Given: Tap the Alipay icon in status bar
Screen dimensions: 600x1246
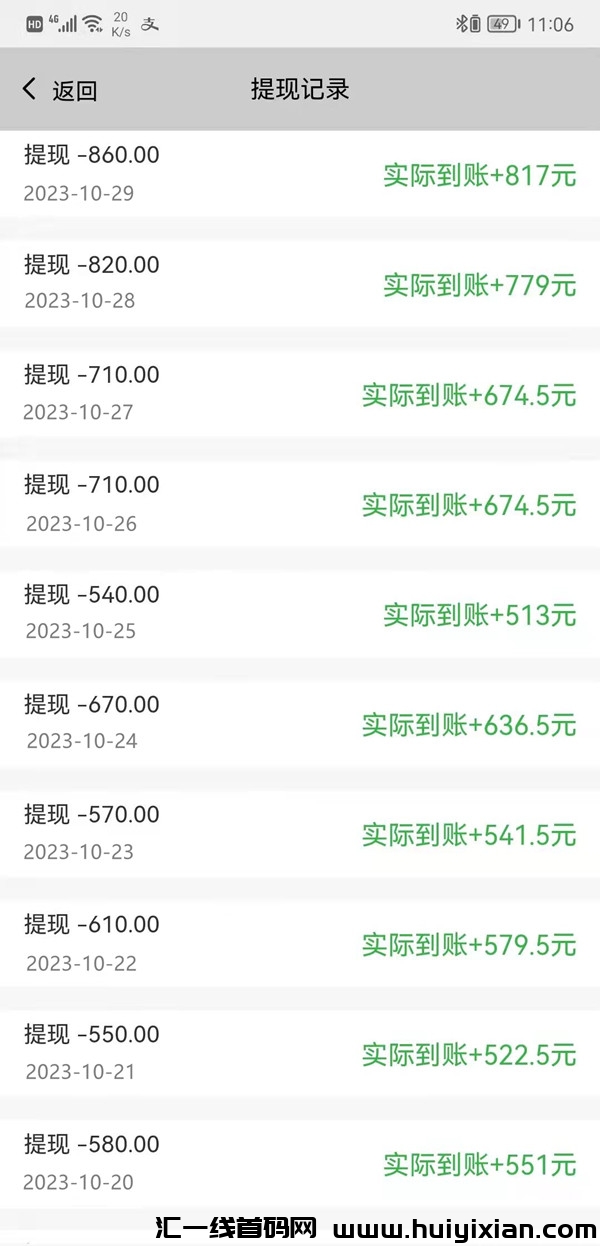Looking at the screenshot, I should pyautogui.click(x=149, y=24).
